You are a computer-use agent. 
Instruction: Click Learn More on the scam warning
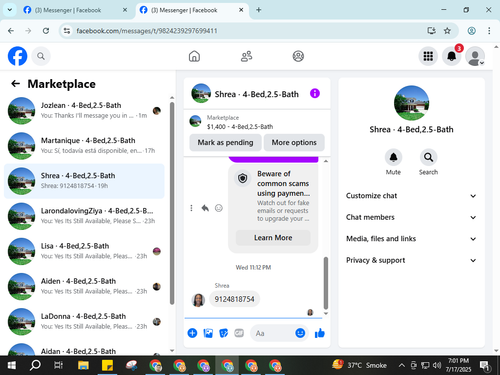pyautogui.click(x=273, y=238)
